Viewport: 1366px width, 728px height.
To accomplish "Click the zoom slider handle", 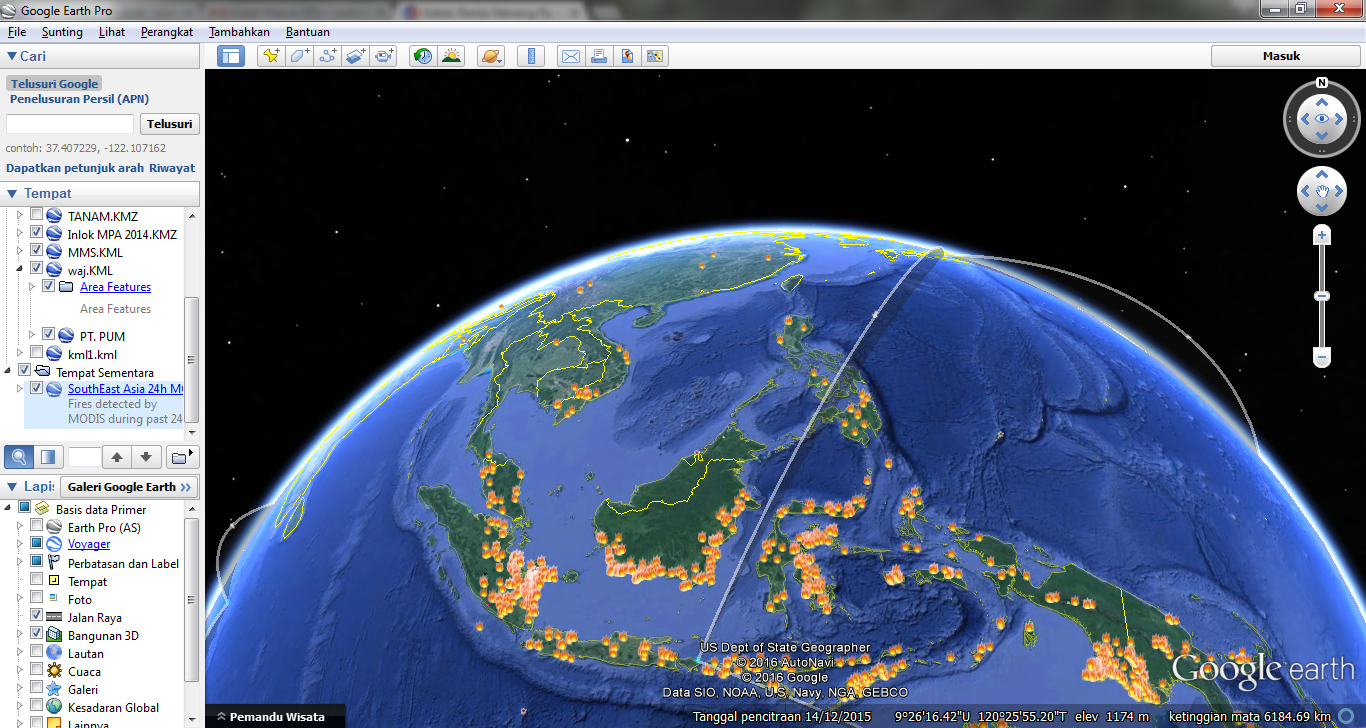I will point(1322,296).
